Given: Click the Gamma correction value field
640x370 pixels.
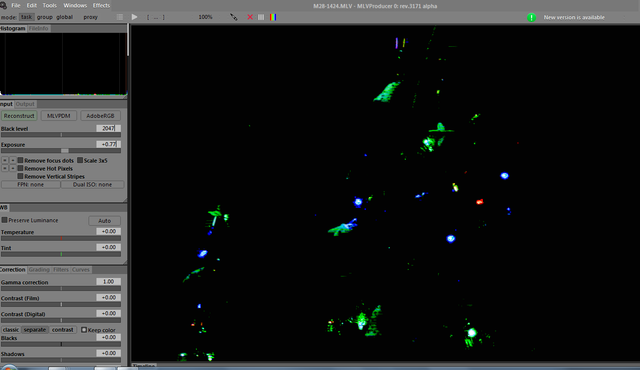Looking at the screenshot, I should [x=109, y=281].
